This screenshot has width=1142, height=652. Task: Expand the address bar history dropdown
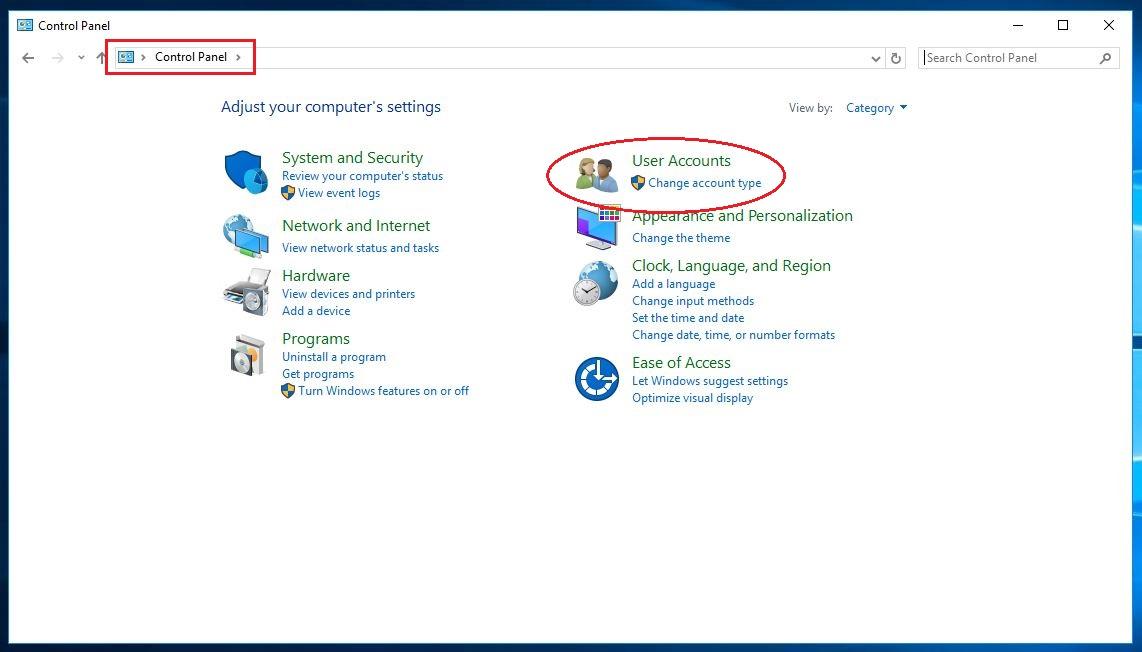coord(876,58)
